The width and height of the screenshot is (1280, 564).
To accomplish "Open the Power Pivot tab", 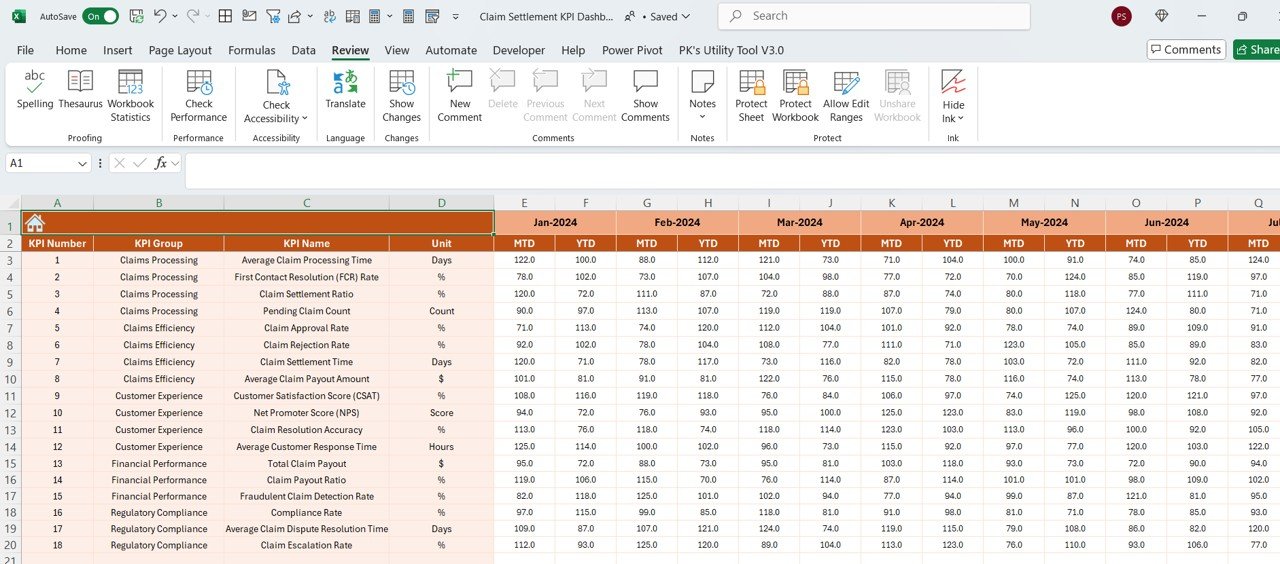I will pyautogui.click(x=632, y=50).
